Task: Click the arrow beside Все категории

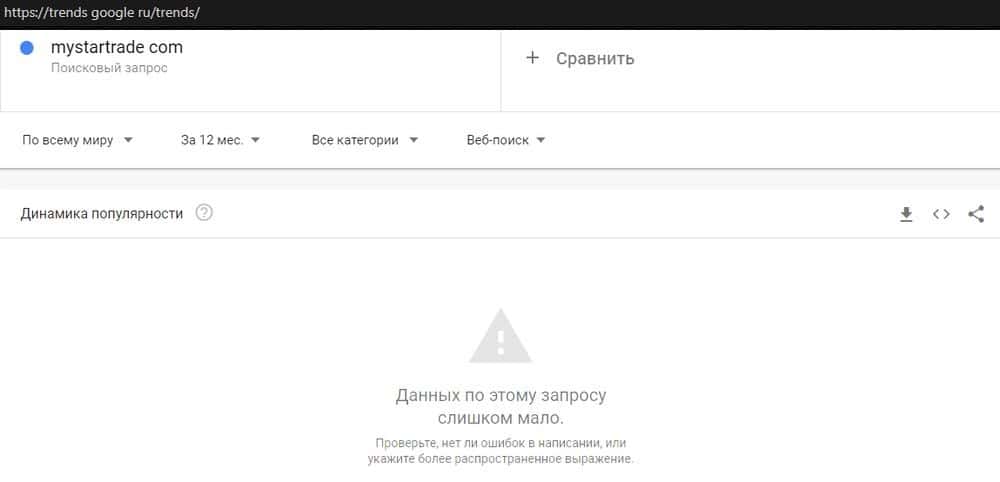Action: [413, 140]
